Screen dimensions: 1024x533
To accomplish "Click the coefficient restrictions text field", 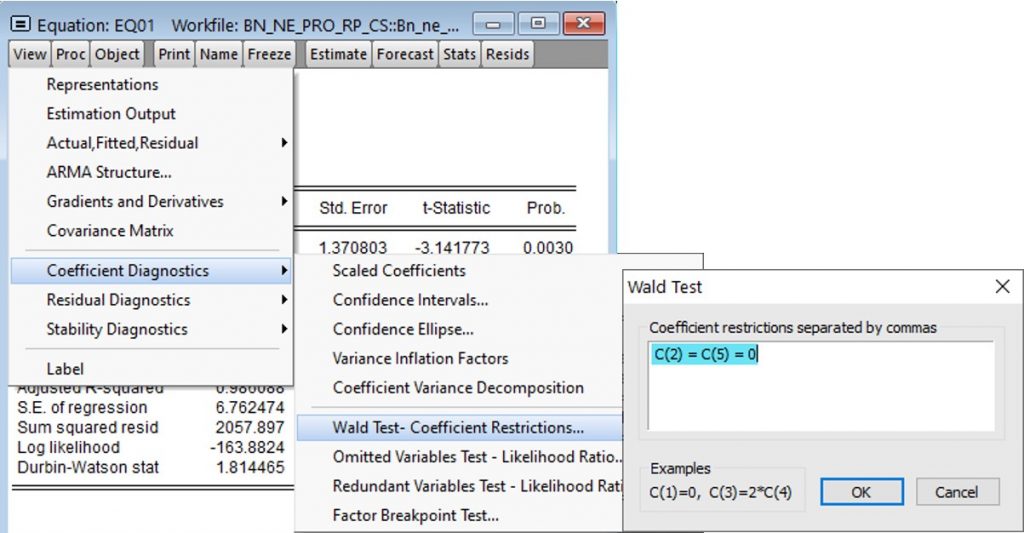I will pyautogui.click(x=820, y=385).
